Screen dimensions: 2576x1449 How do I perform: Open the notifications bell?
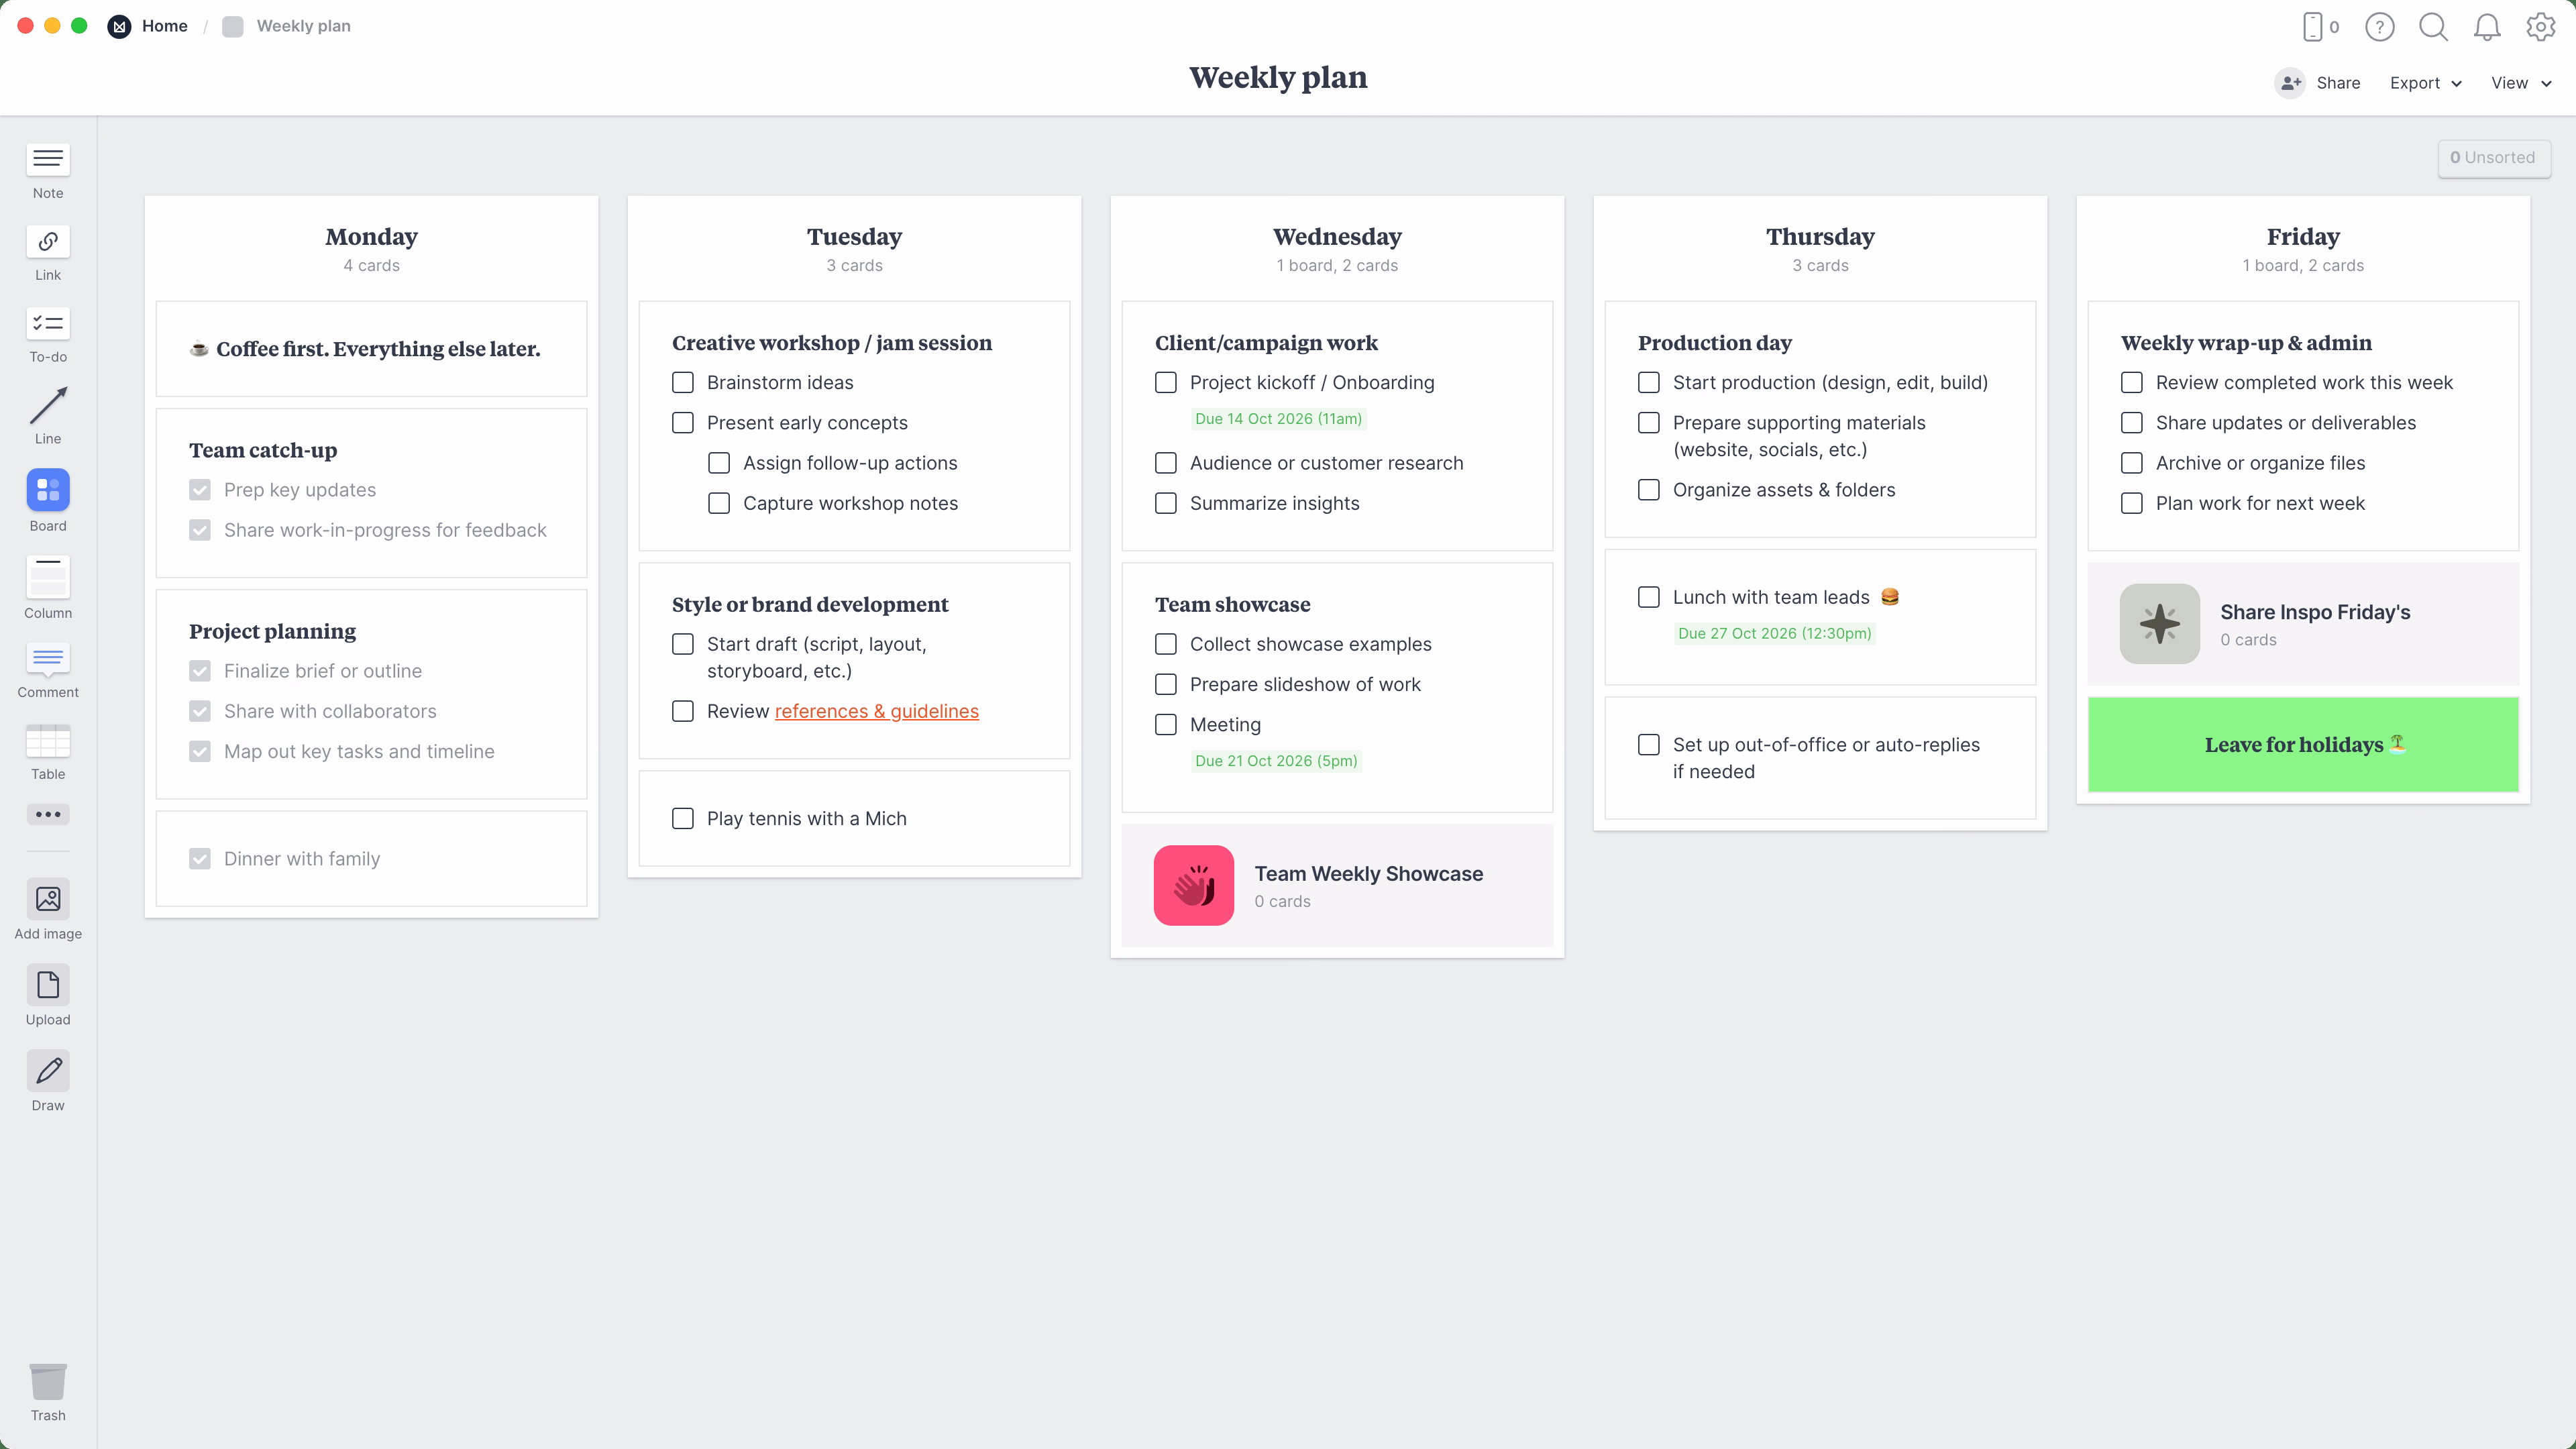[2486, 27]
